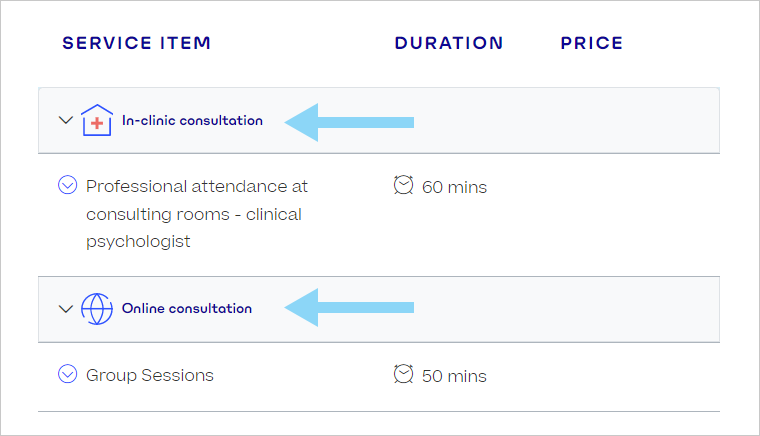Open the Group Sessions service item
The image size is (760, 436).
point(150,375)
